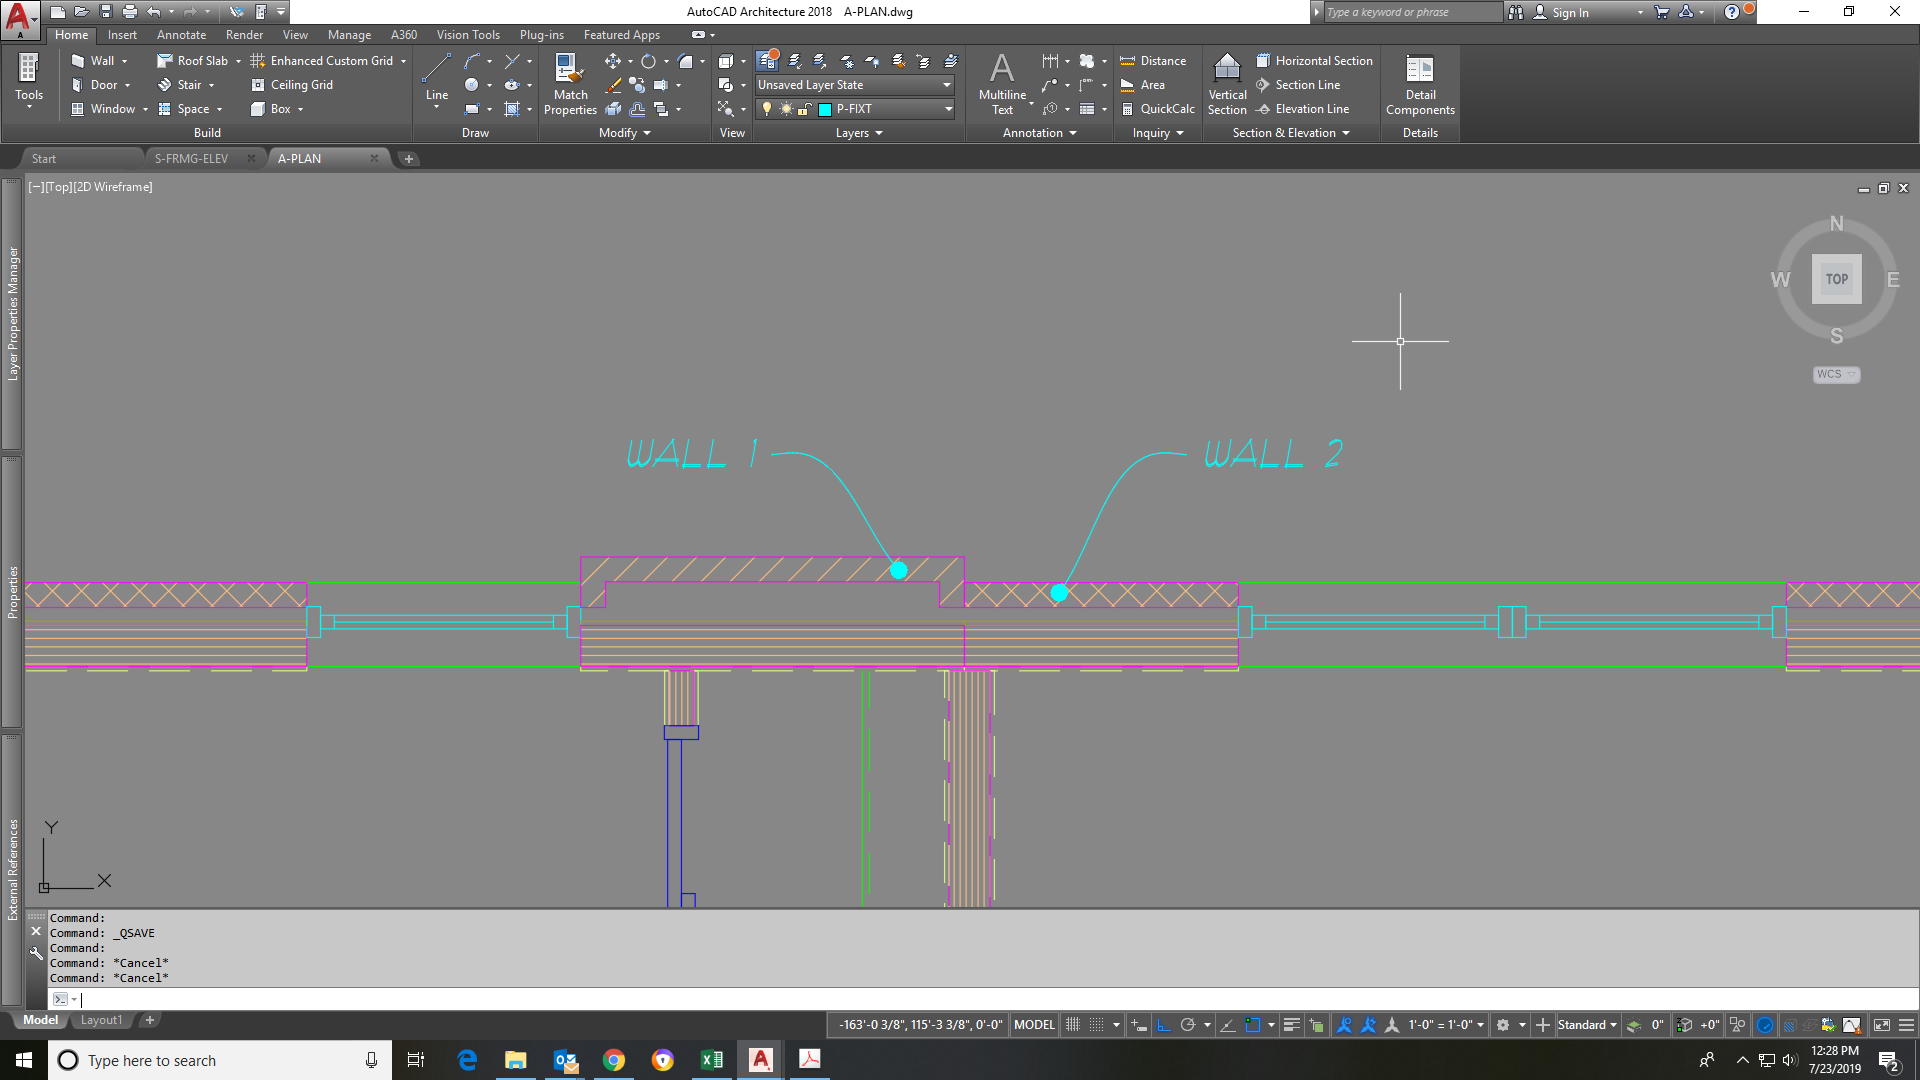Toggle the P-FIXT layer lightbulb visibility
Screen dimensions: 1920x1080
tap(767, 108)
